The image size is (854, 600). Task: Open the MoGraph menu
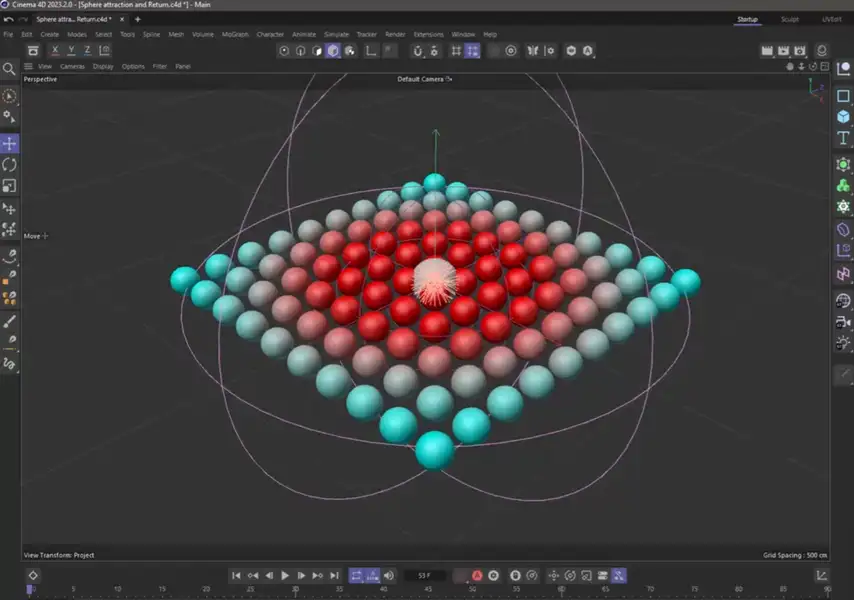235,34
